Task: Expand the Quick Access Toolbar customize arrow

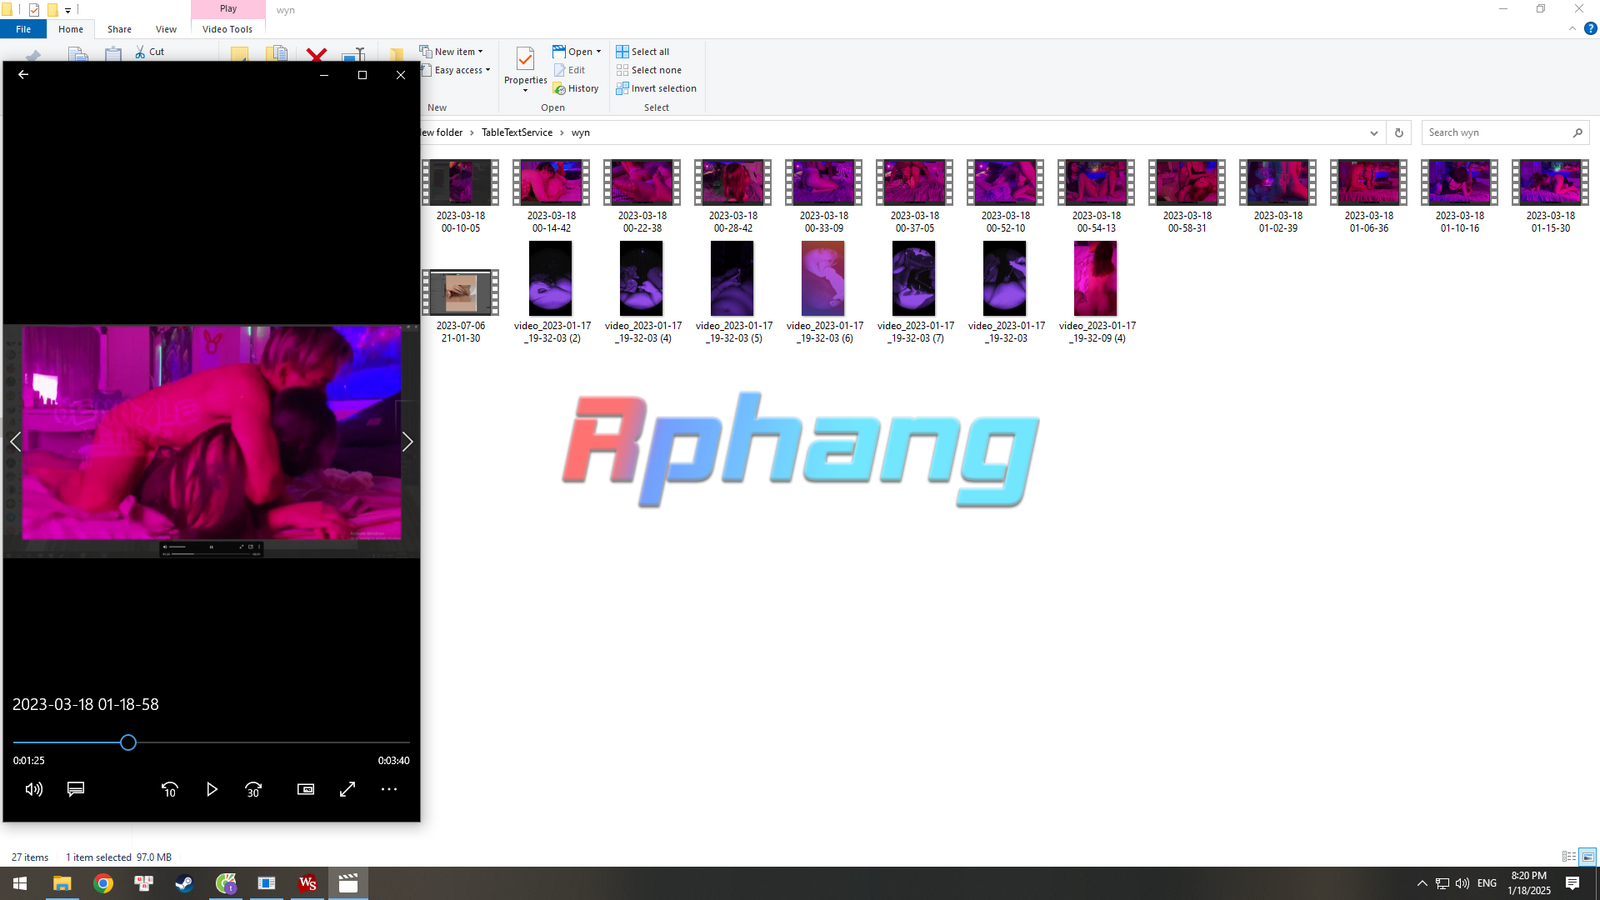Action: pos(68,10)
